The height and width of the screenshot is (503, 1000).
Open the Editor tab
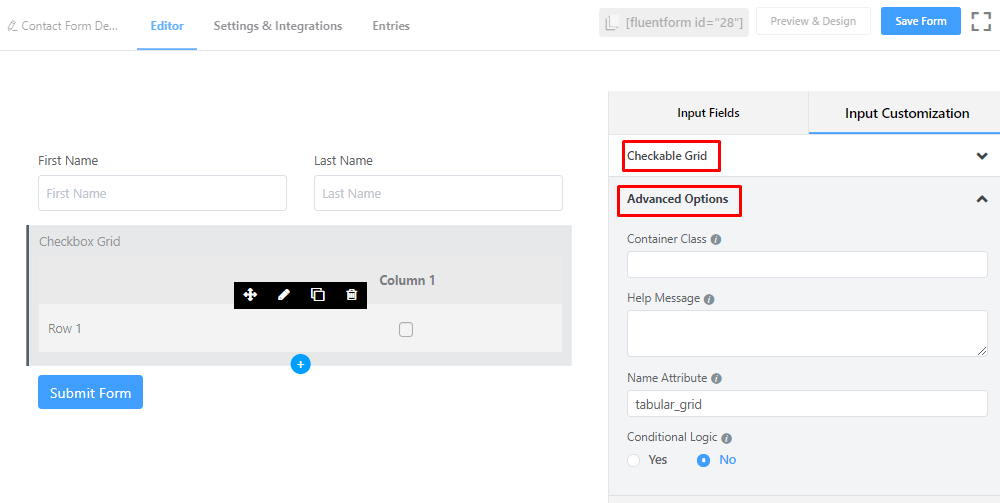tap(167, 26)
